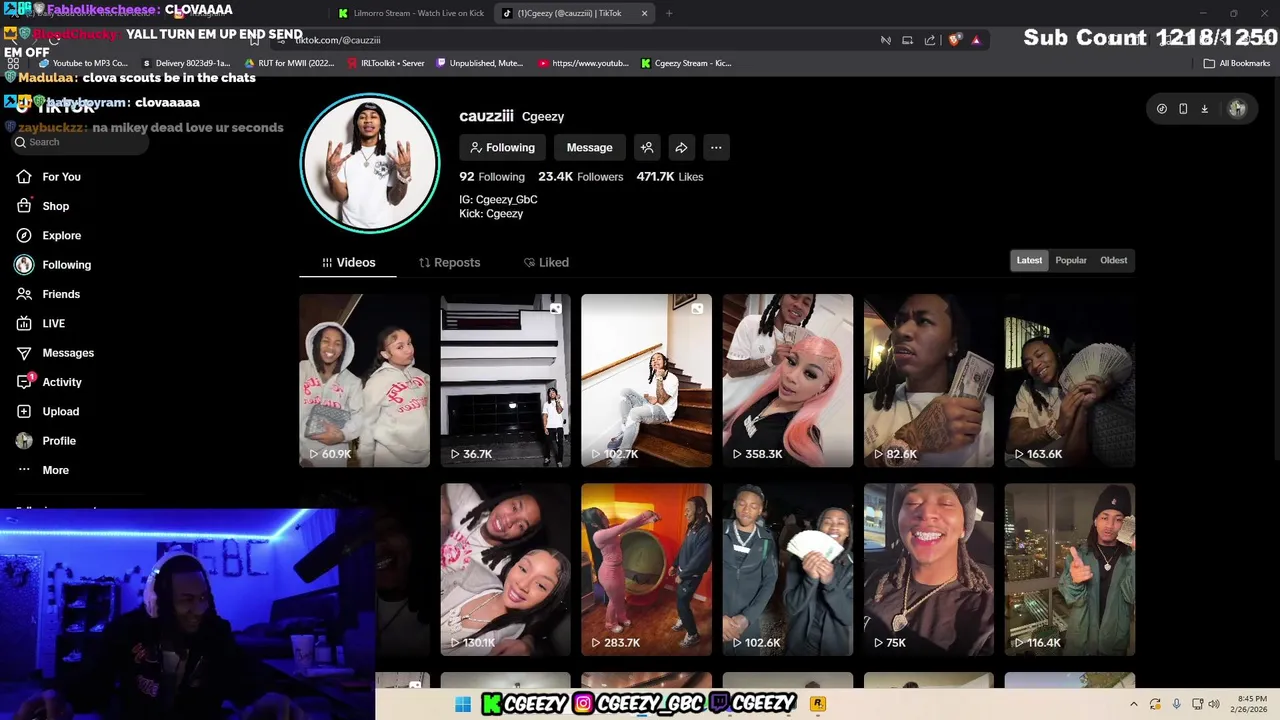The height and width of the screenshot is (720, 1280).
Task: Open a new browser tab
Action: point(669,14)
